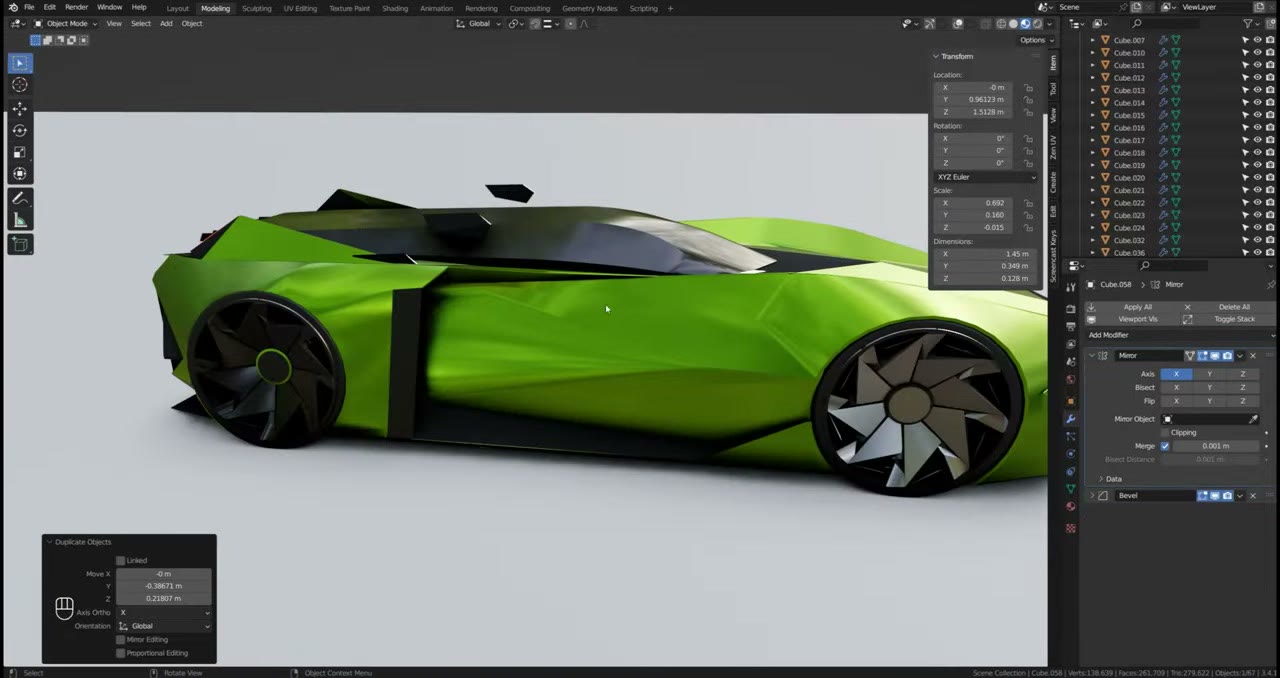Open the Object Data properties tab (green triangle)

tap(1071, 489)
